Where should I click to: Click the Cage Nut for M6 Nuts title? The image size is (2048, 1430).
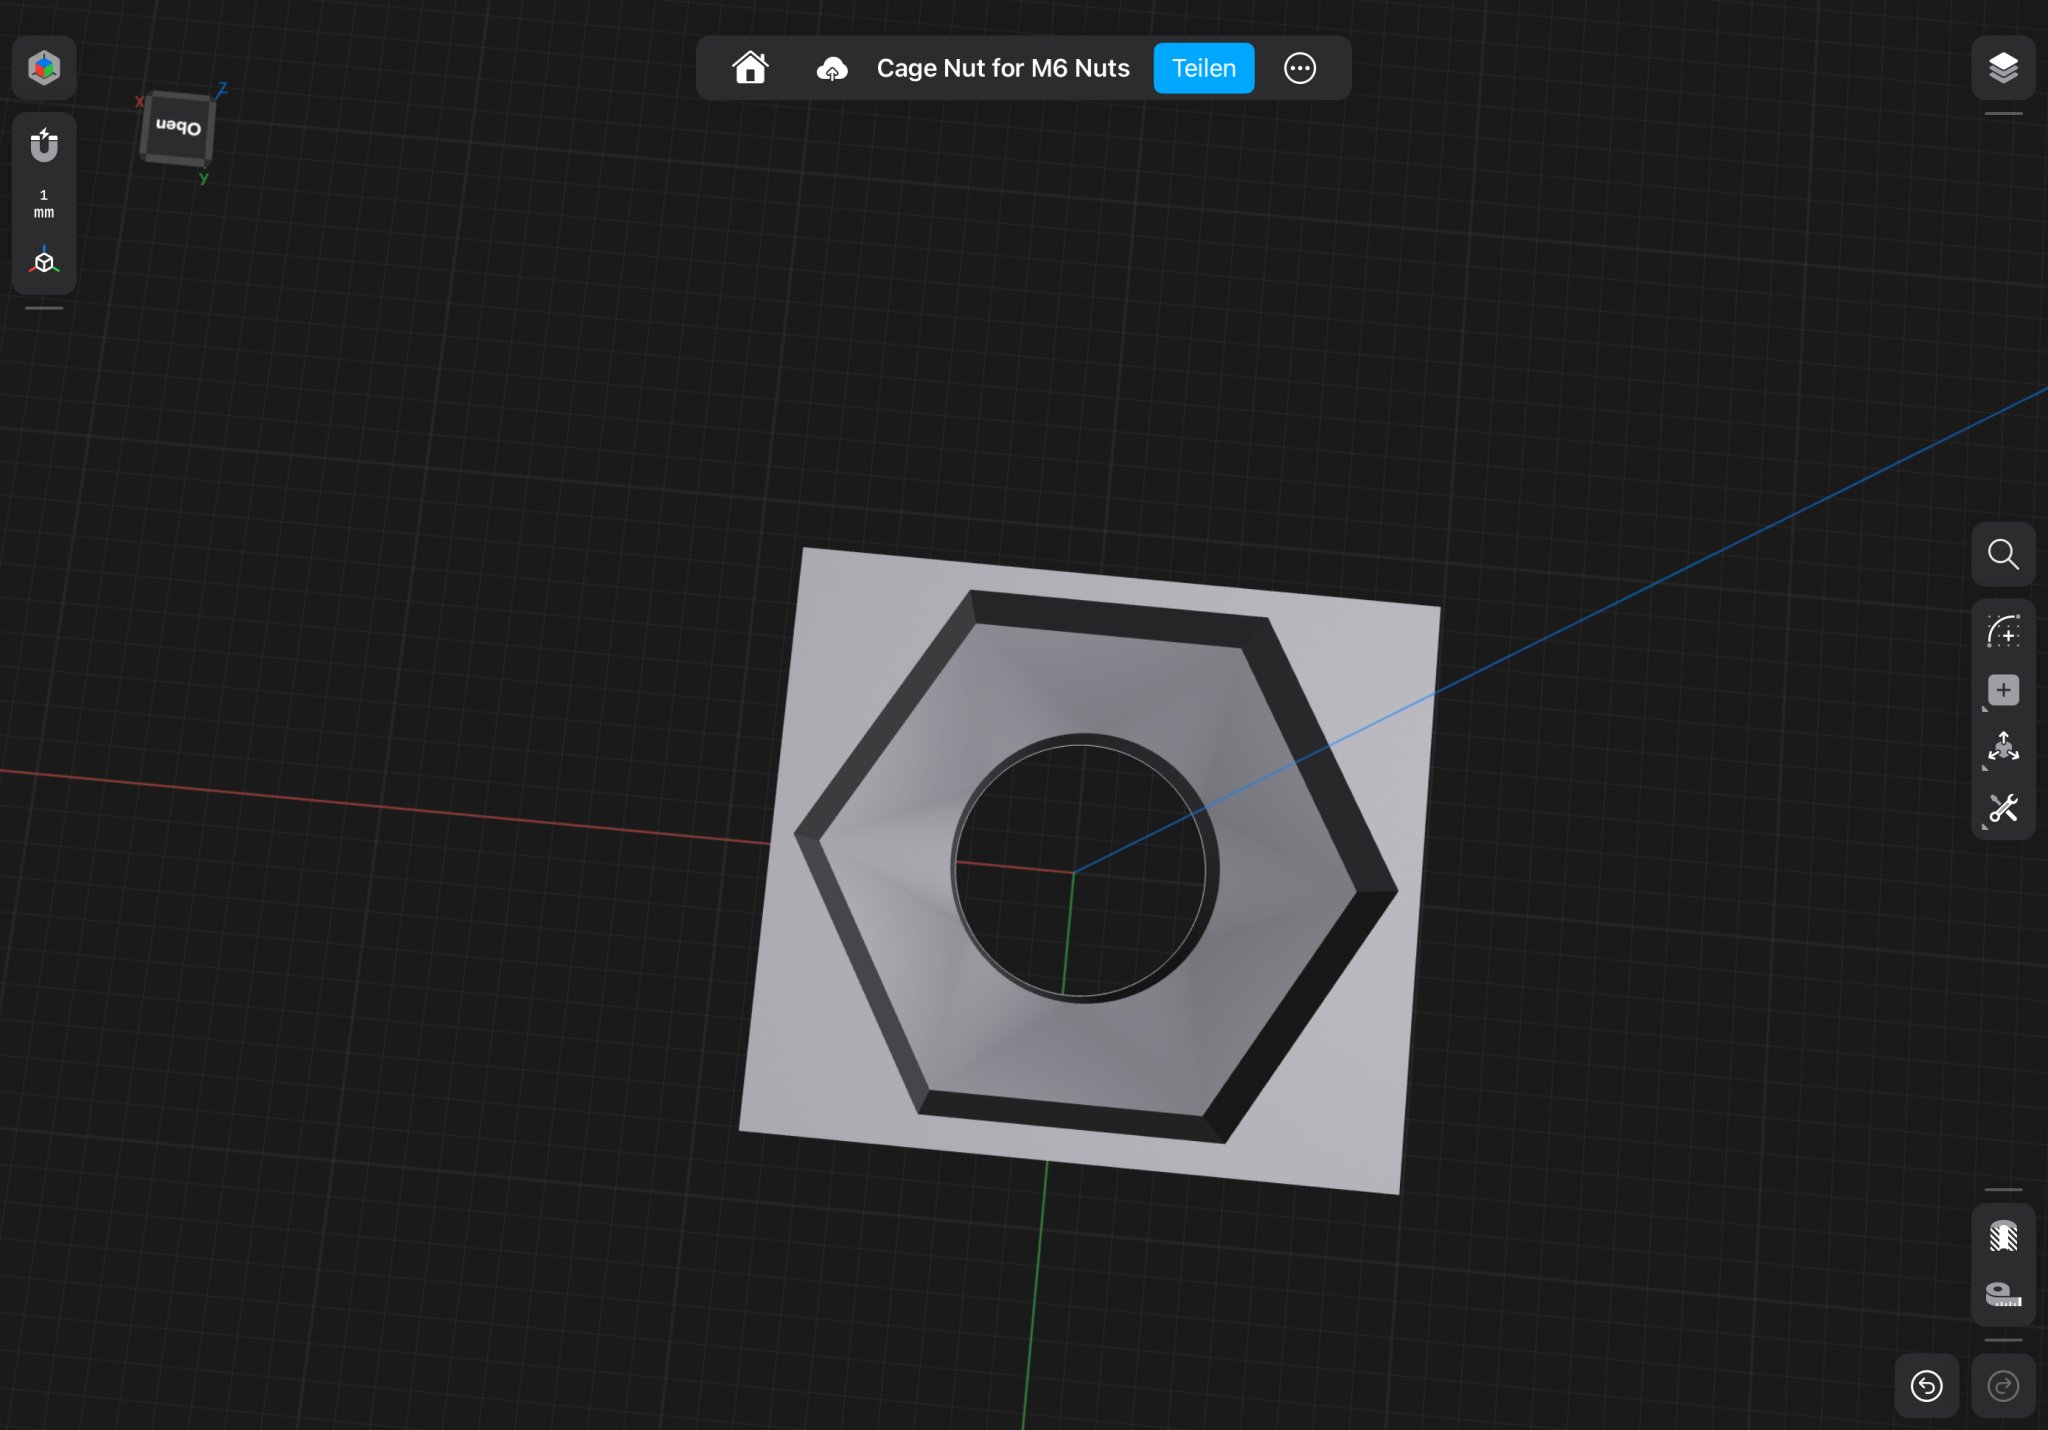1003,68
